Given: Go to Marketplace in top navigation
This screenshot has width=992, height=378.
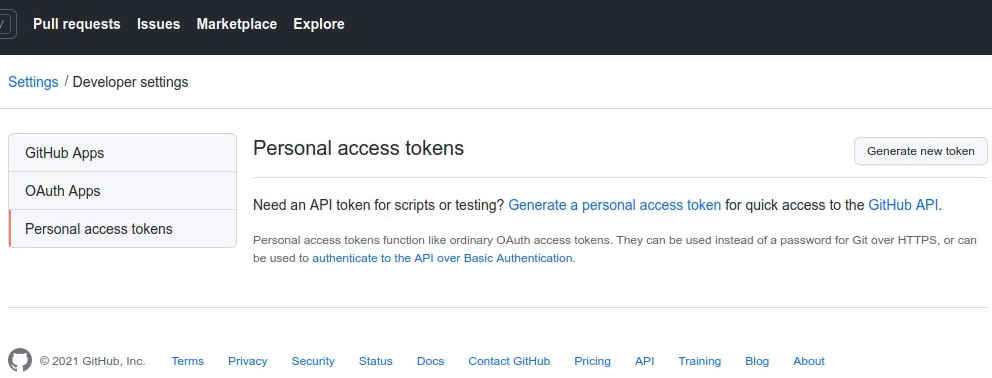Looking at the screenshot, I should point(237,24).
